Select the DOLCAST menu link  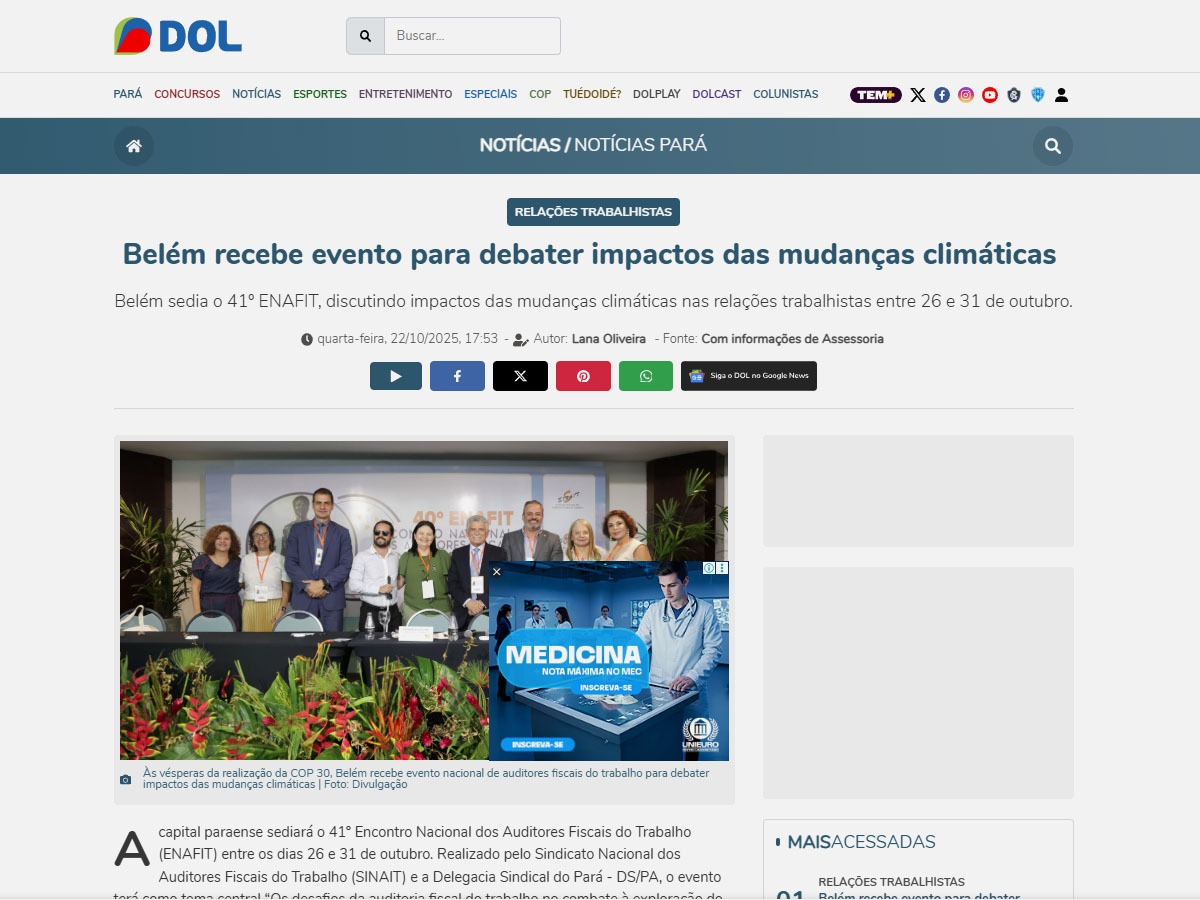[717, 94]
